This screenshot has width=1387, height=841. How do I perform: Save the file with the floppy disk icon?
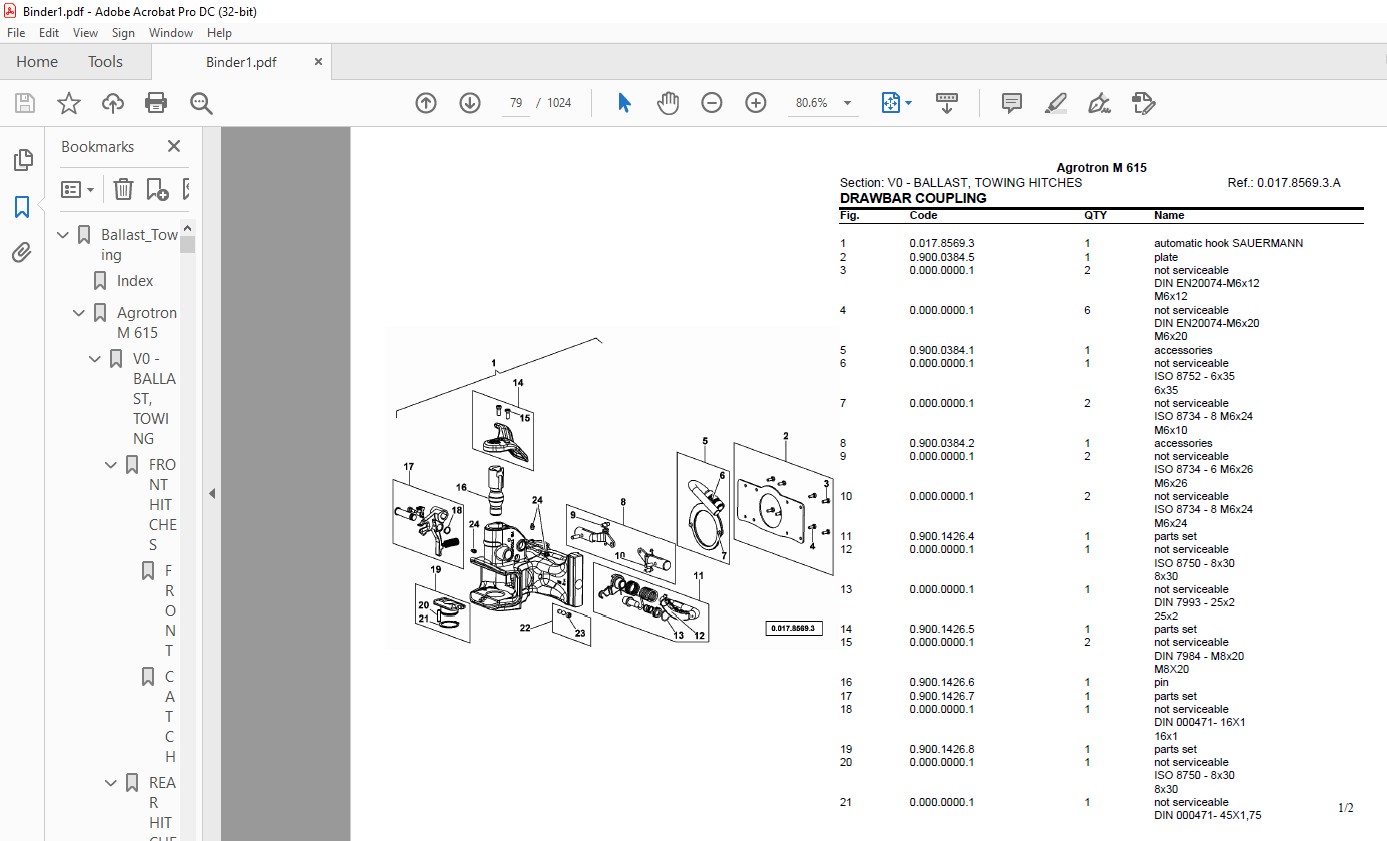(x=25, y=103)
